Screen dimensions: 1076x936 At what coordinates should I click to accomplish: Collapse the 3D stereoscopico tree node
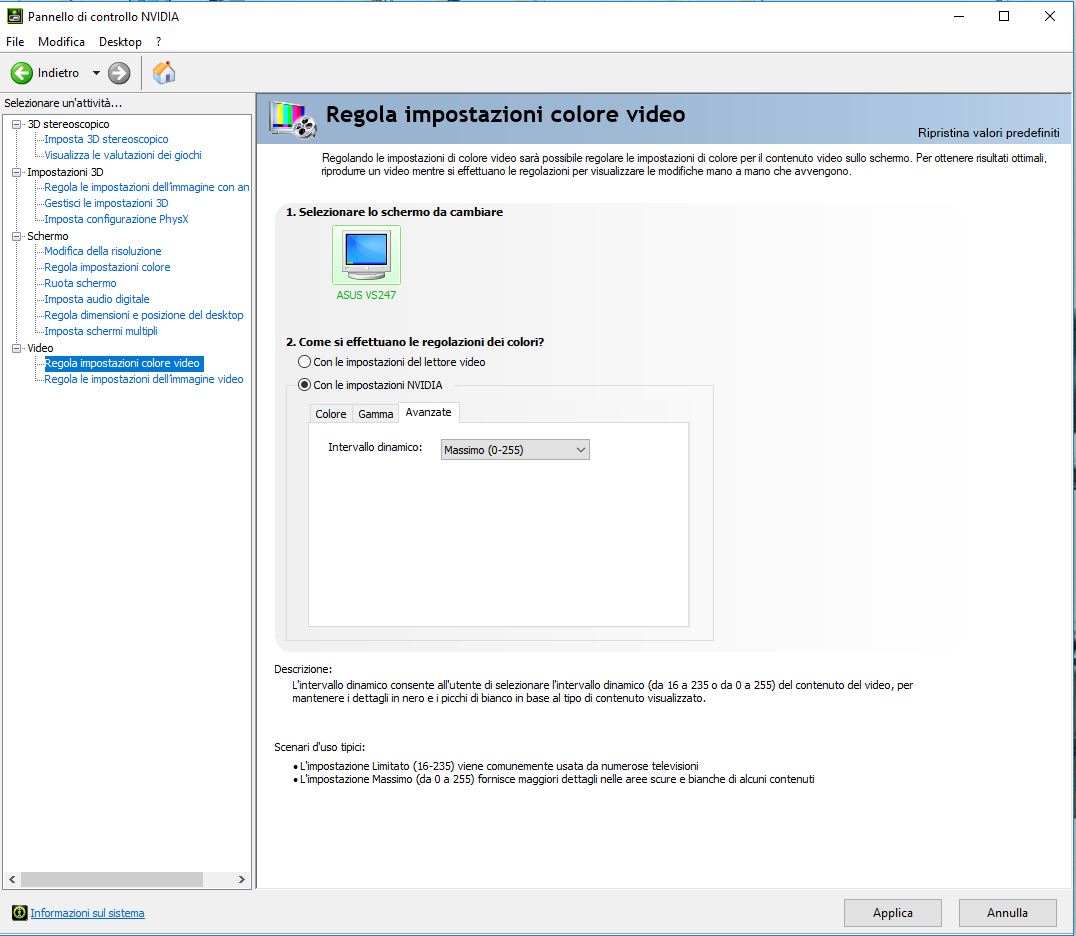pos(16,124)
